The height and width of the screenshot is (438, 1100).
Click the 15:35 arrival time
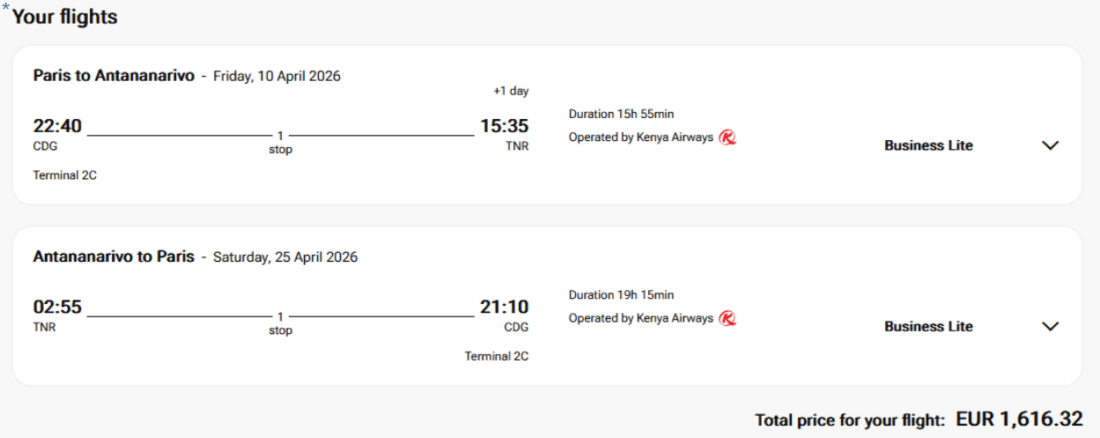coord(503,126)
